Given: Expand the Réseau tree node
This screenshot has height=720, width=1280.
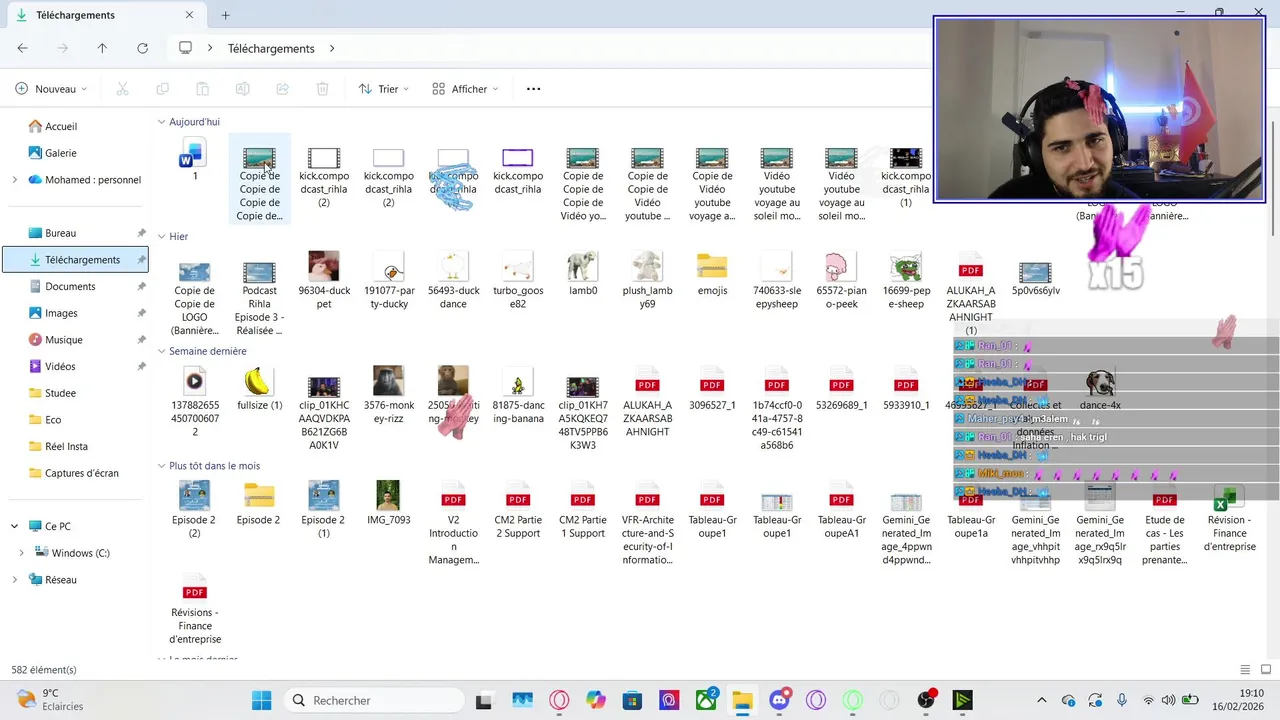Looking at the screenshot, I should tap(14, 580).
